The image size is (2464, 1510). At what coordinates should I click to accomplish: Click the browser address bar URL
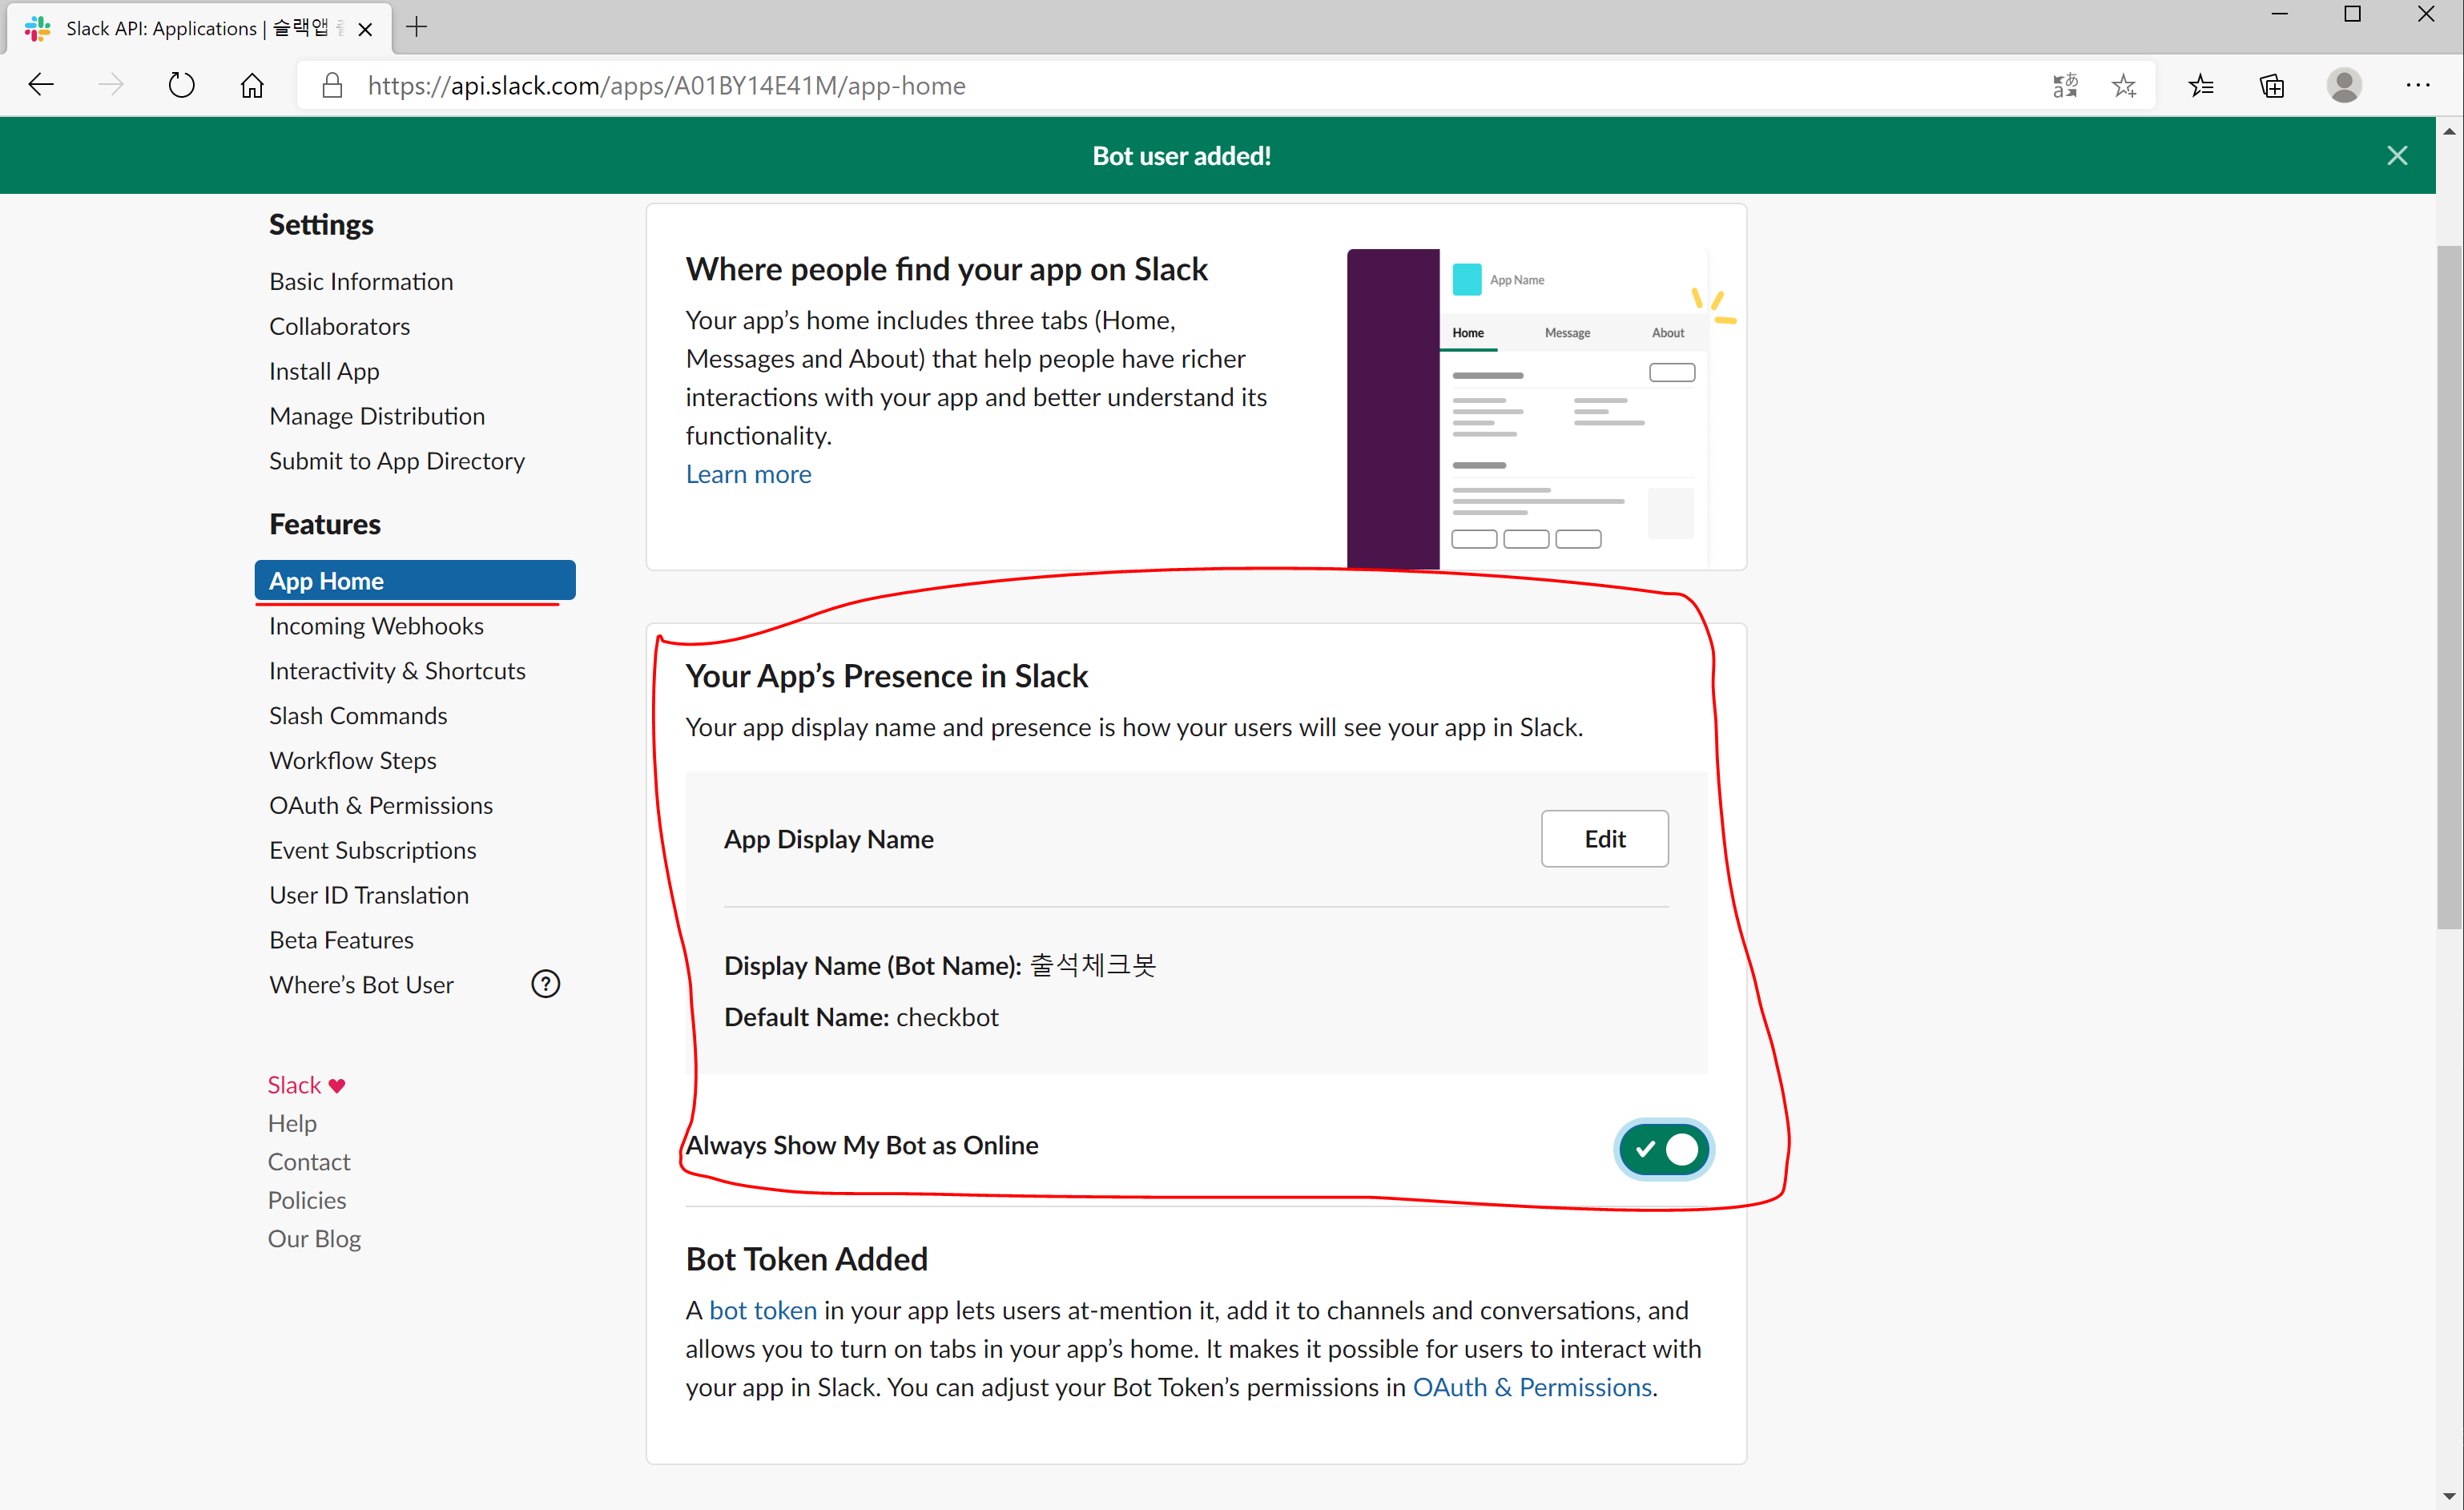pos(666,85)
